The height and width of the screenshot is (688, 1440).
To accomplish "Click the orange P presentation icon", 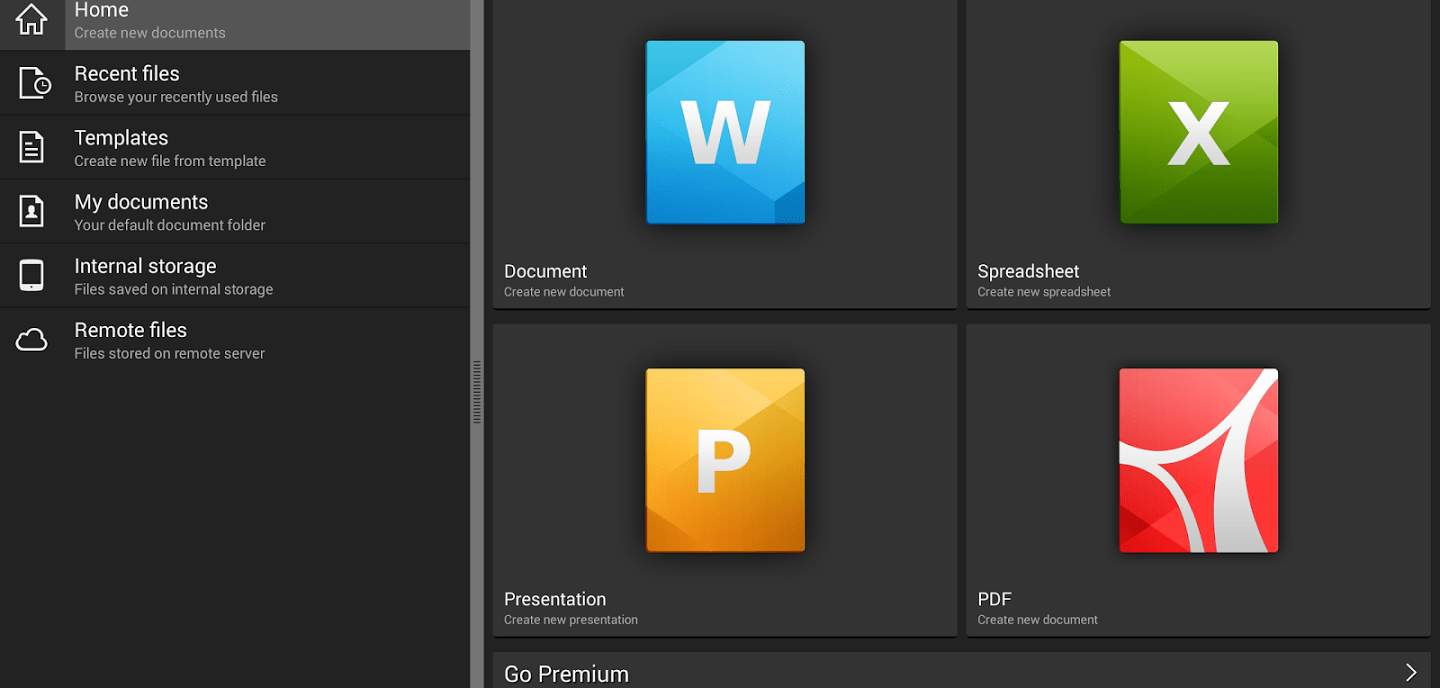I will pyautogui.click(x=725, y=460).
